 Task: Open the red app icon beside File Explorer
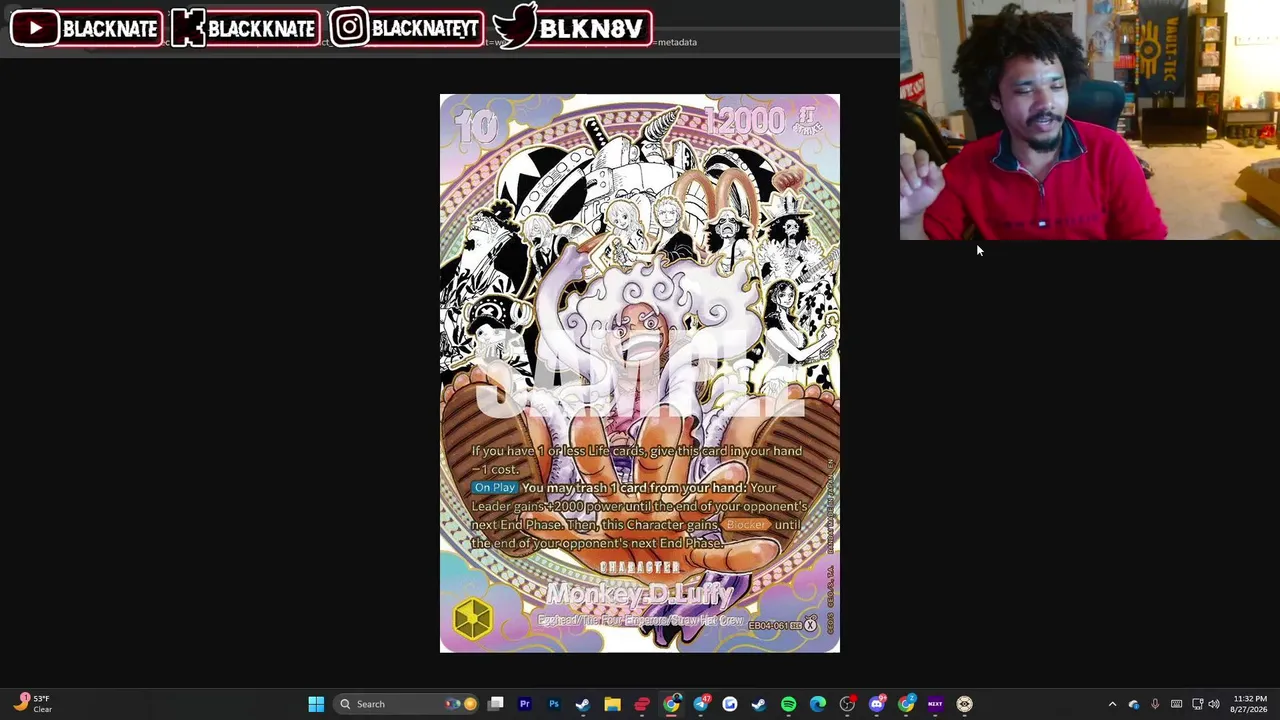pos(642,704)
